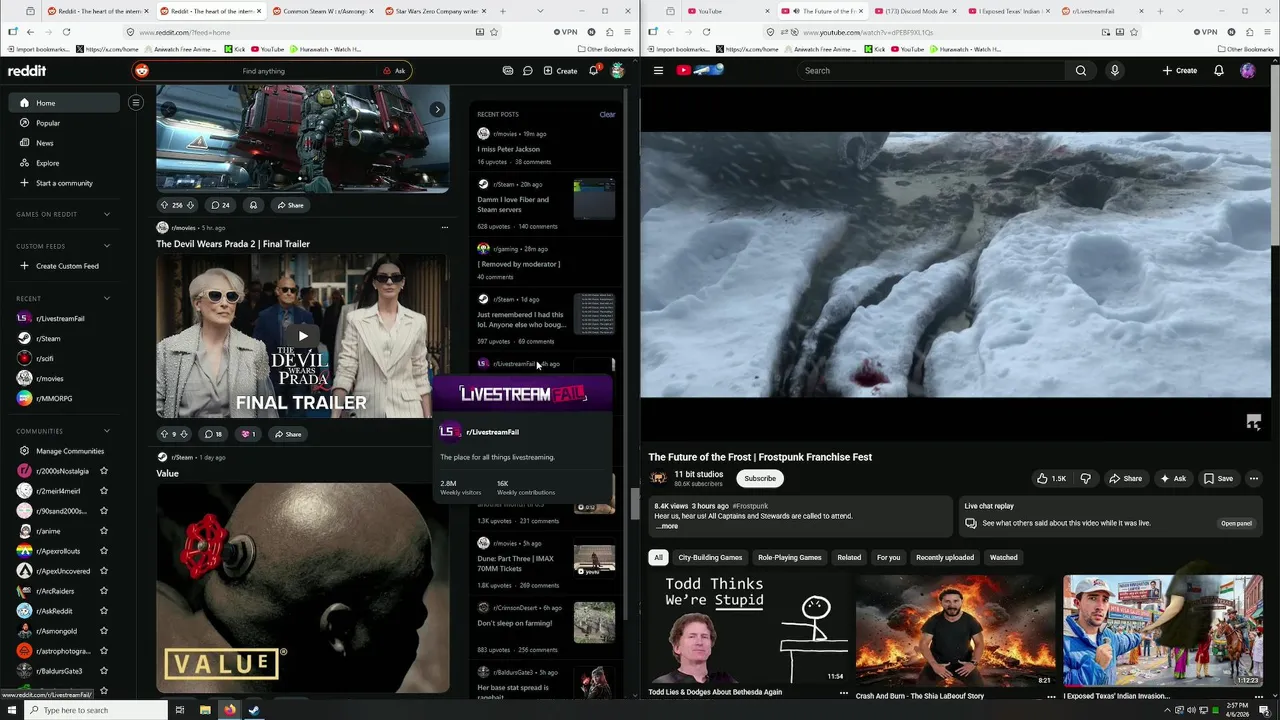Open options menu of Devil Wears Prada post
Viewport: 1280px width, 720px height.
pos(445,228)
